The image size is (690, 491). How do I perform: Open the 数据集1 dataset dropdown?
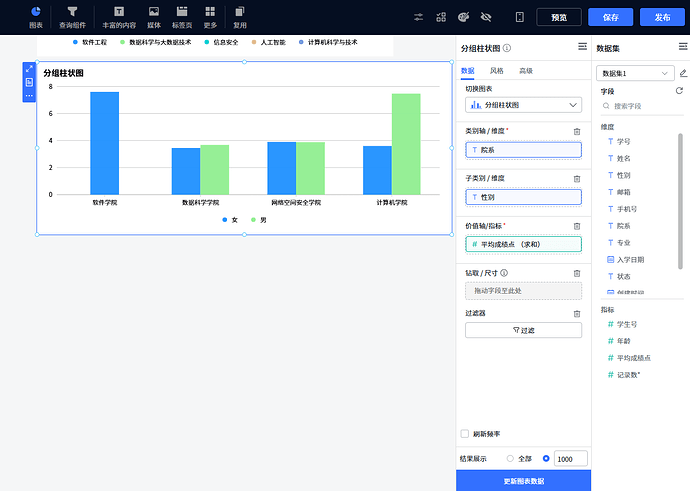point(635,73)
